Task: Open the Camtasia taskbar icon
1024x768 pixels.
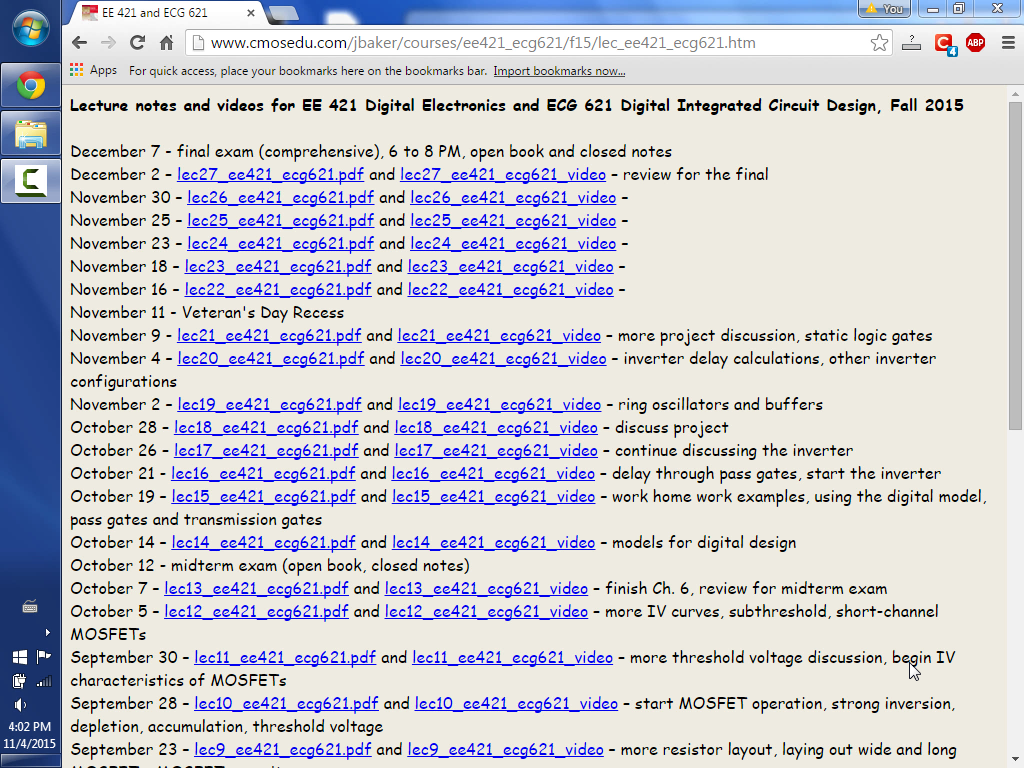Action: click(31, 181)
